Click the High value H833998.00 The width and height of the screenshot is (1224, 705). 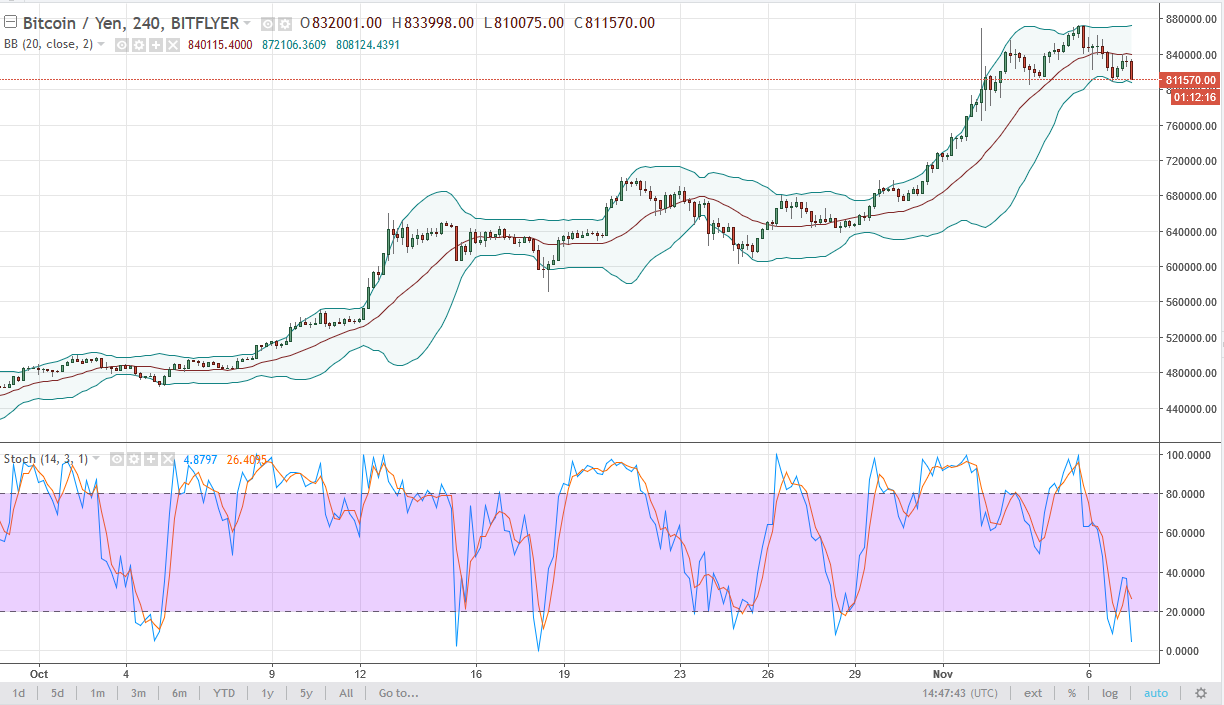(x=433, y=23)
